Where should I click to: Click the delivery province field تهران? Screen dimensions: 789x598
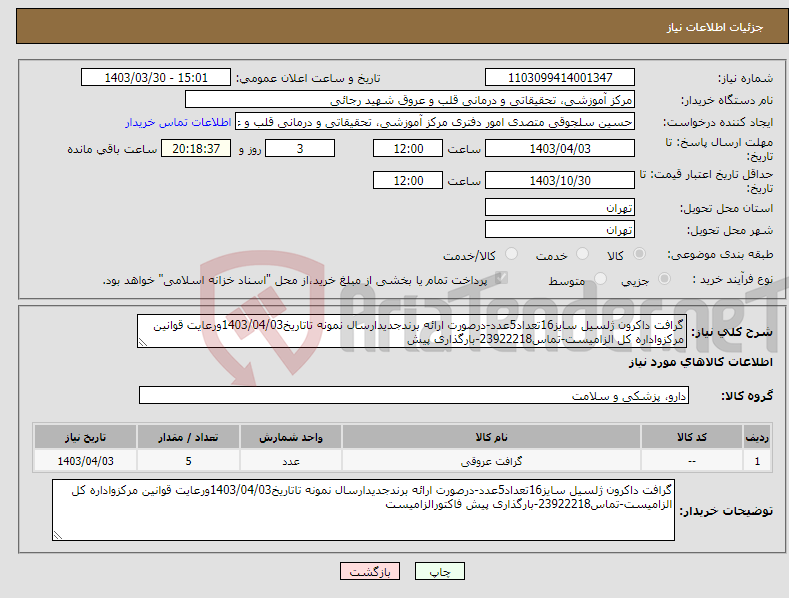[x=560, y=207]
